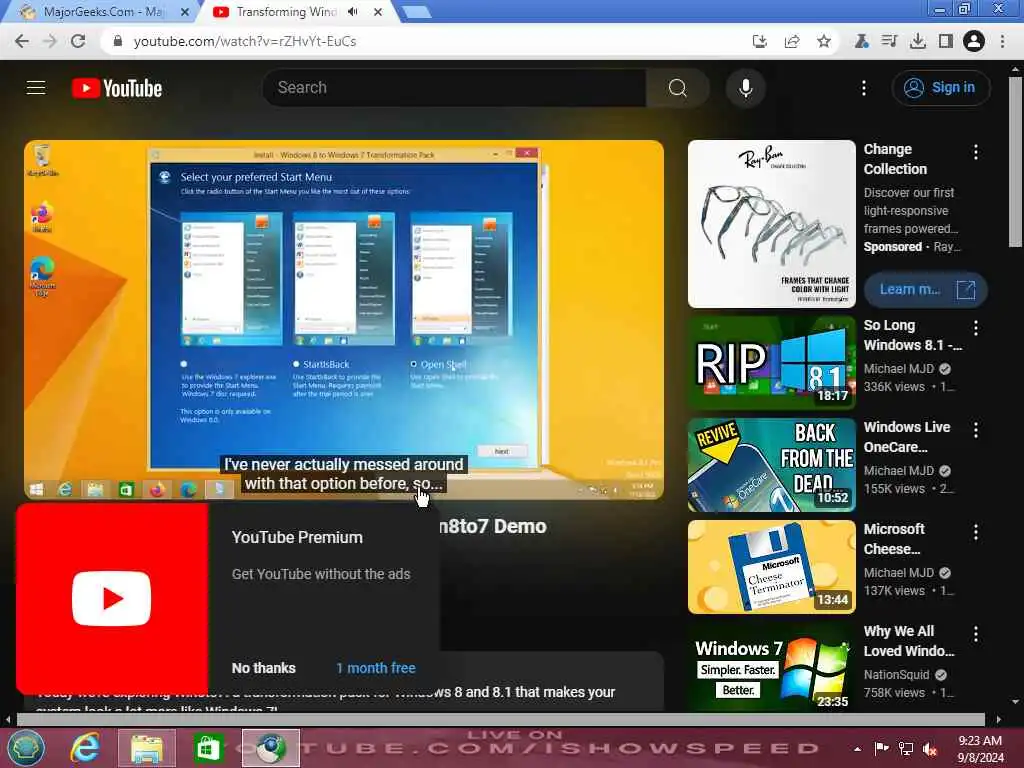Image resolution: width=1024 pixels, height=768 pixels.
Task: Play the Windows 7 Simpler Faster thumbnail
Action: point(772,666)
